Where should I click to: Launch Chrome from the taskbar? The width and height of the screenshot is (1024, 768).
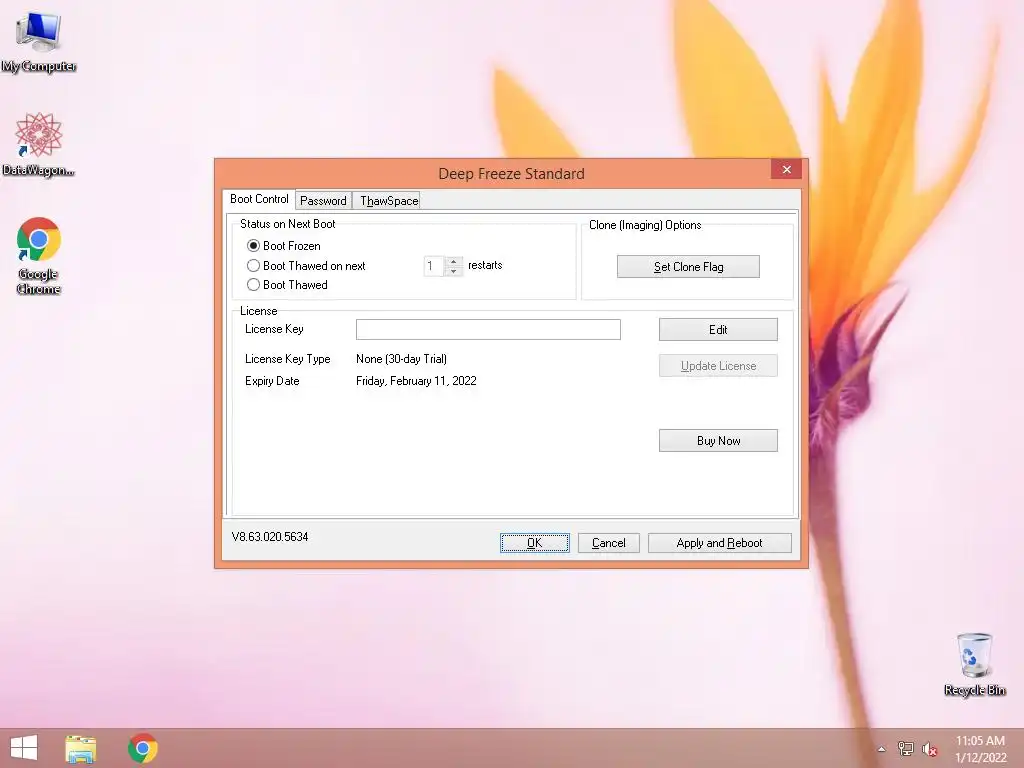pyautogui.click(x=142, y=748)
